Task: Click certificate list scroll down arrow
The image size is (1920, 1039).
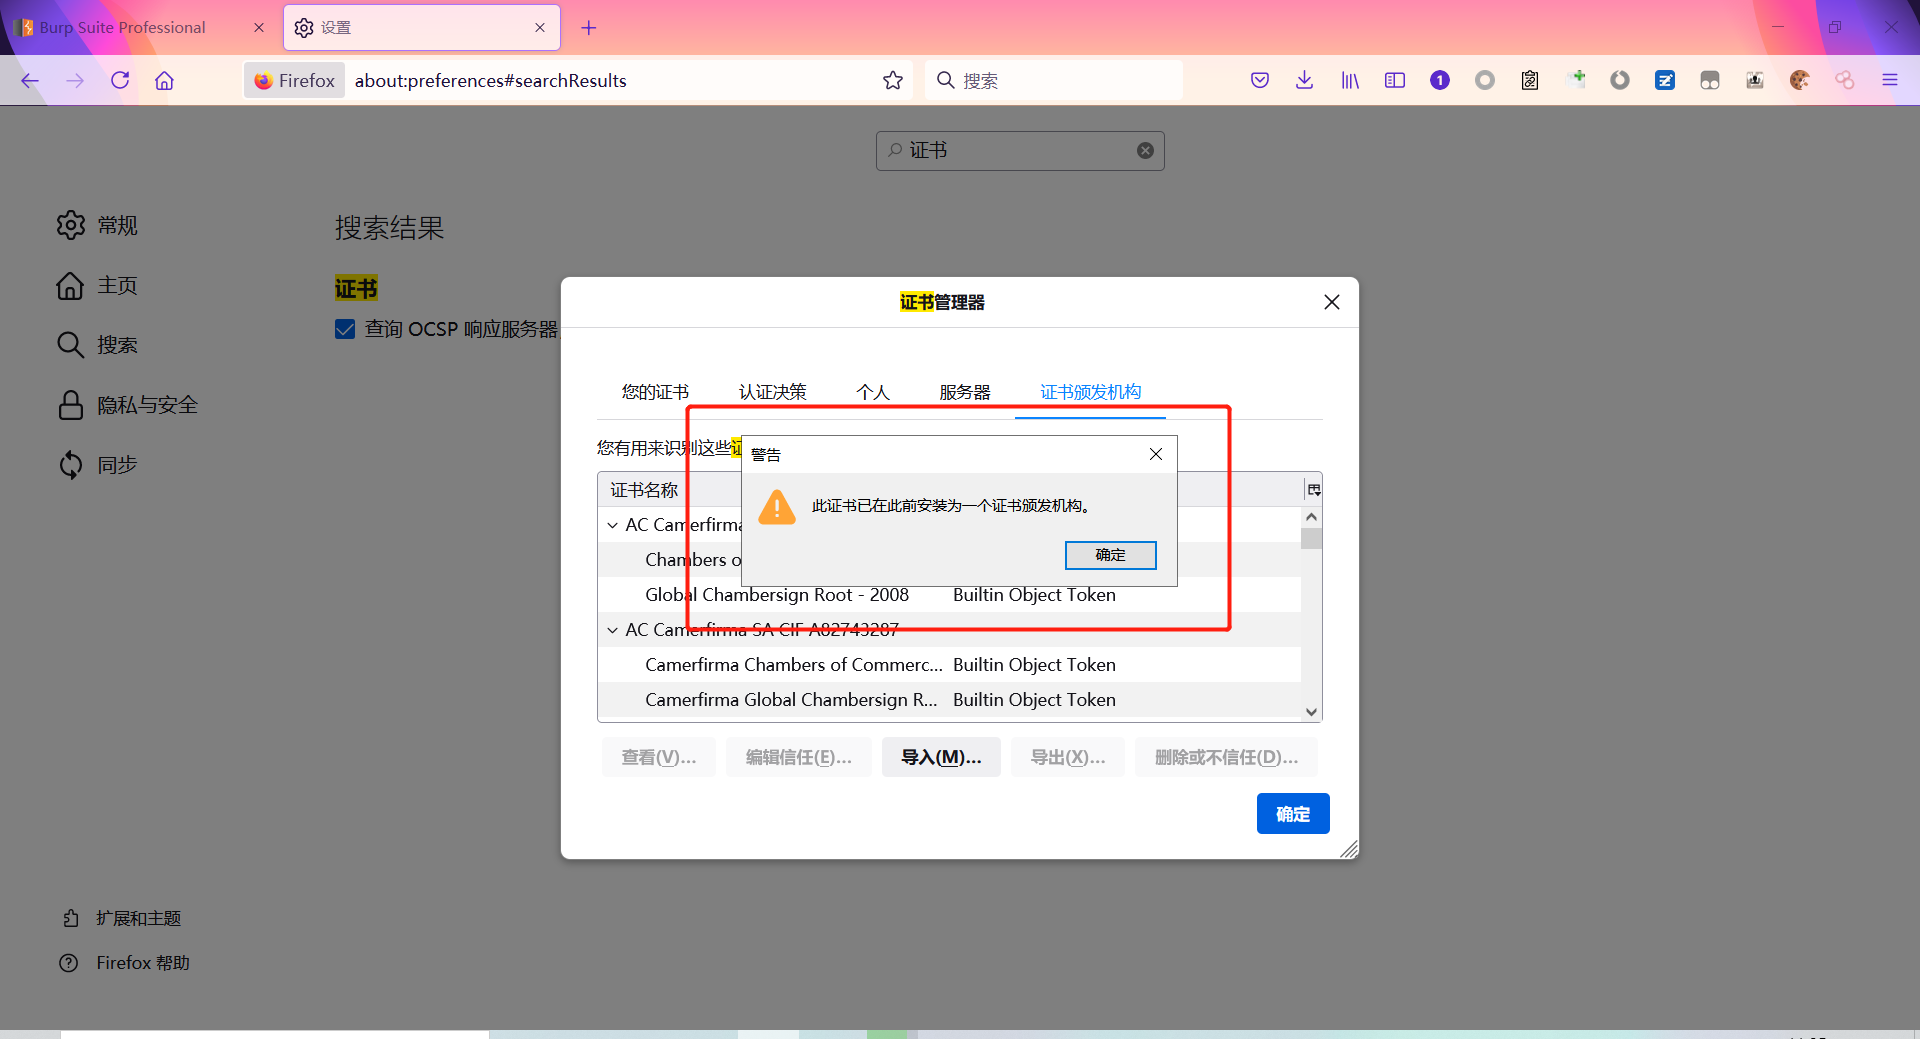Action: point(1311,712)
